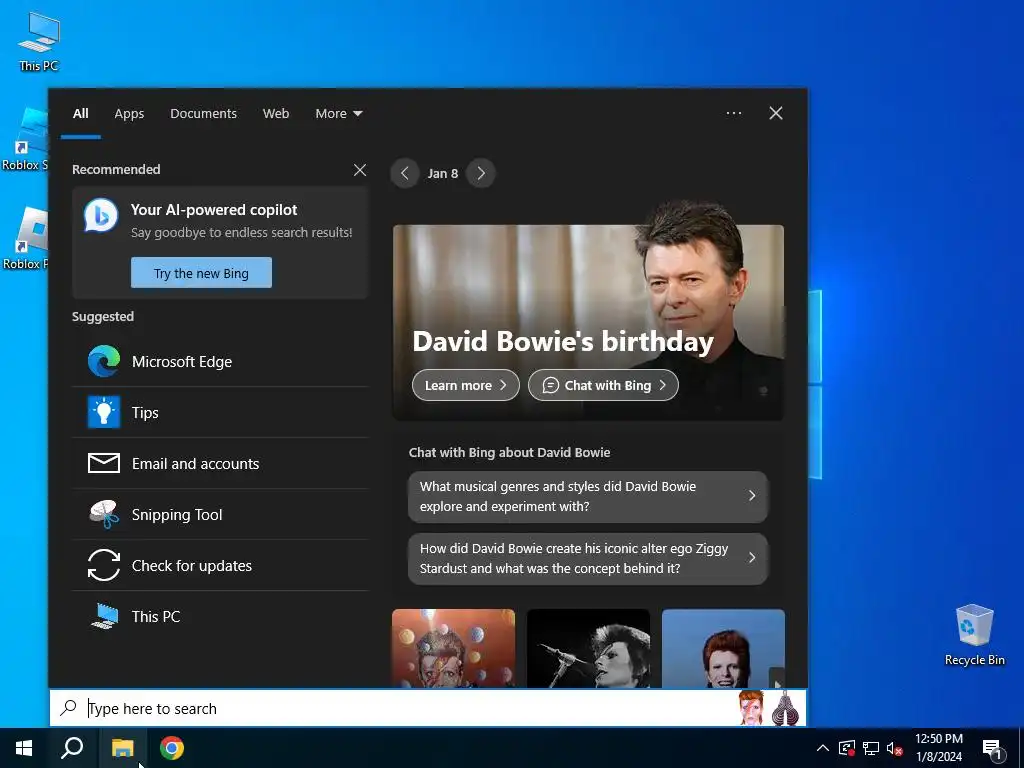Open Recycle Bin on desktop

pos(974,635)
